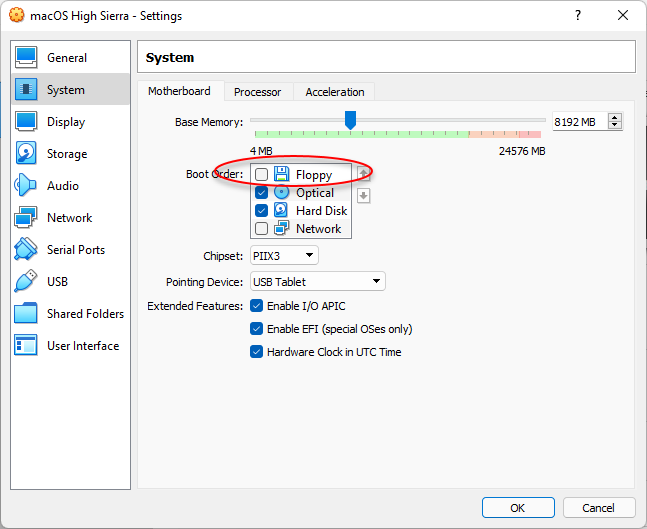Move boot device down with arrow button
Screen dimensions: 647x529
point(364,196)
